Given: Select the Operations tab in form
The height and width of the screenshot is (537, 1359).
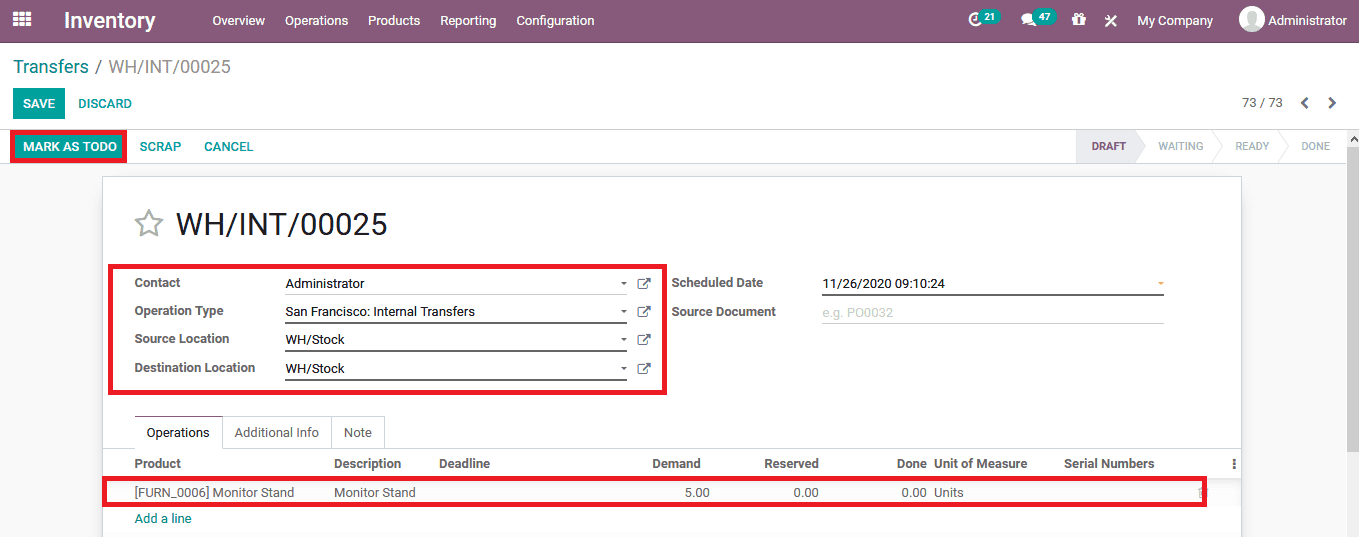Looking at the screenshot, I should click(178, 433).
